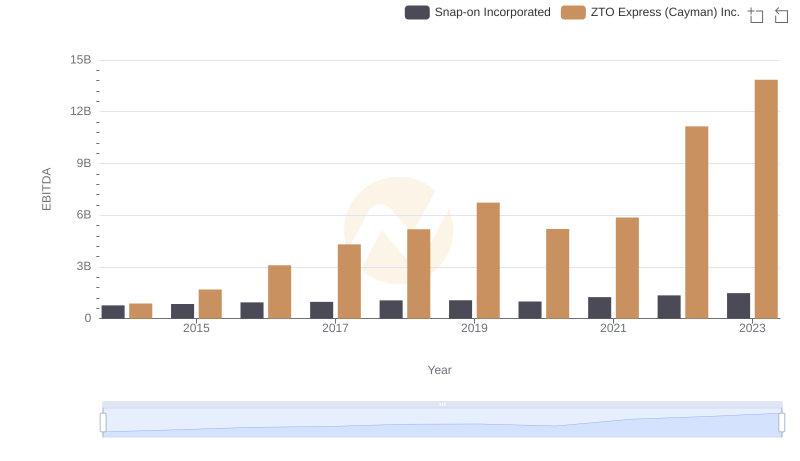The height and width of the screenshot is (461, 800).
Task: Select the ZTO Express 2021 bar
Action: [627, 268]
